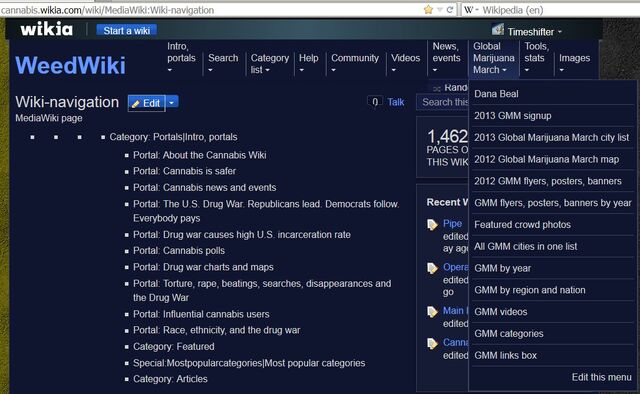Expand the Search navigation menu
Viewport: 640px width, 394px height.
pyautogui.click(x=211, y=70)
